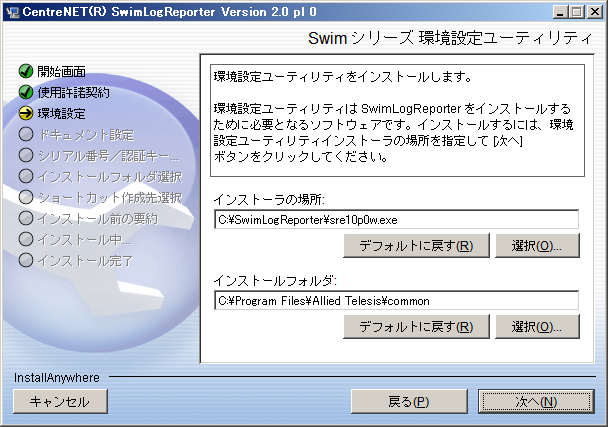Click the description text box about 環境設定ユーティリティ

pyautogui.click(x=397, y=121)
